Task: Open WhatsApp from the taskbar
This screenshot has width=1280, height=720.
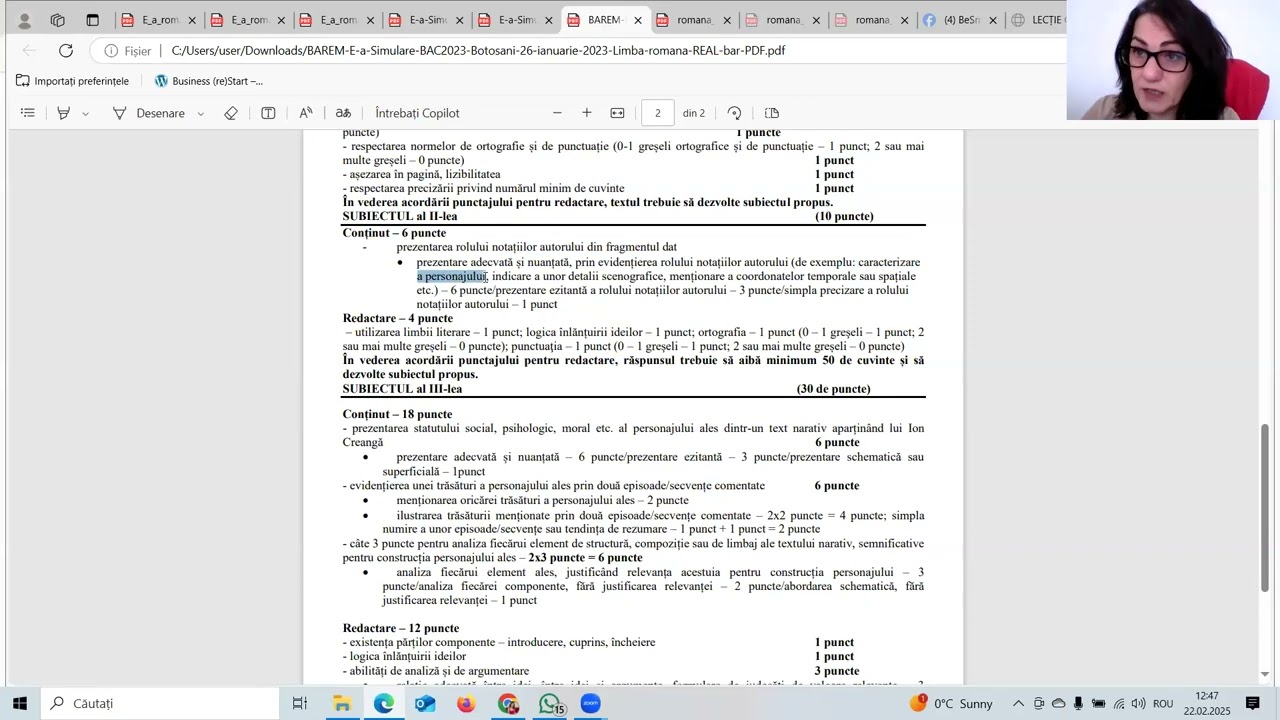Action: click(550, 703)
